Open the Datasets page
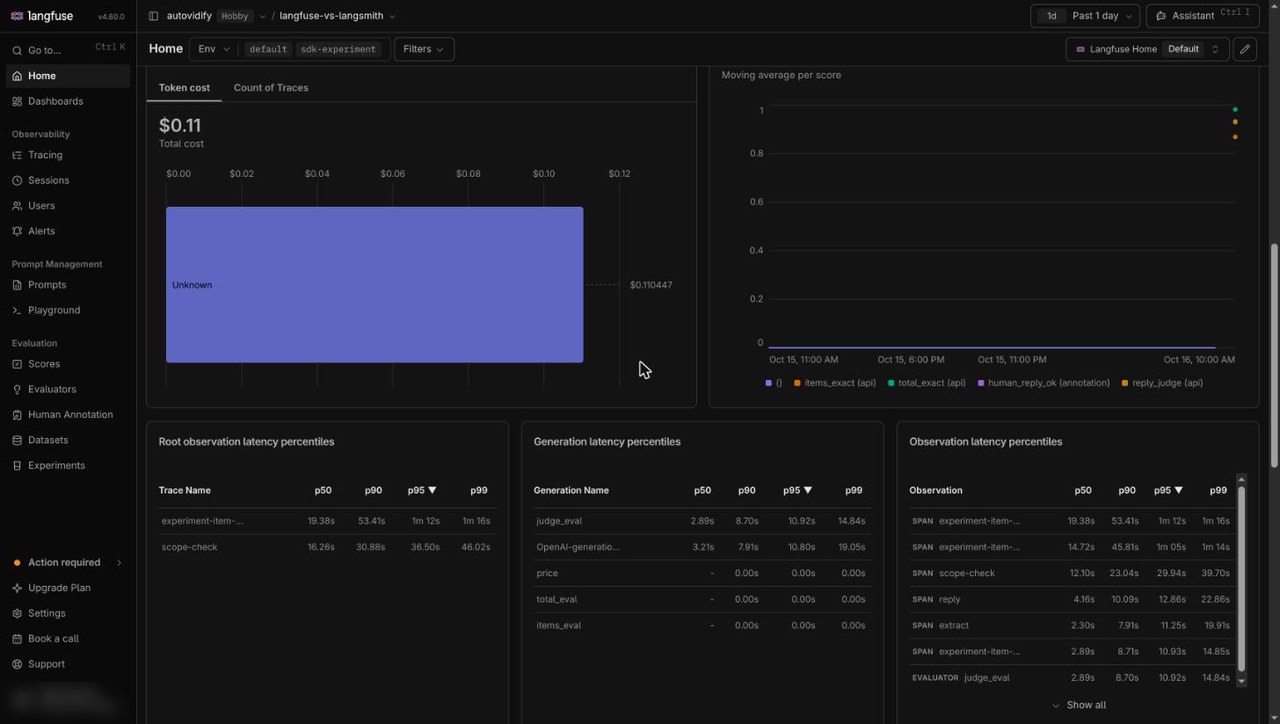The height and width of the screenshot is (724, 1280). [68, 440]
